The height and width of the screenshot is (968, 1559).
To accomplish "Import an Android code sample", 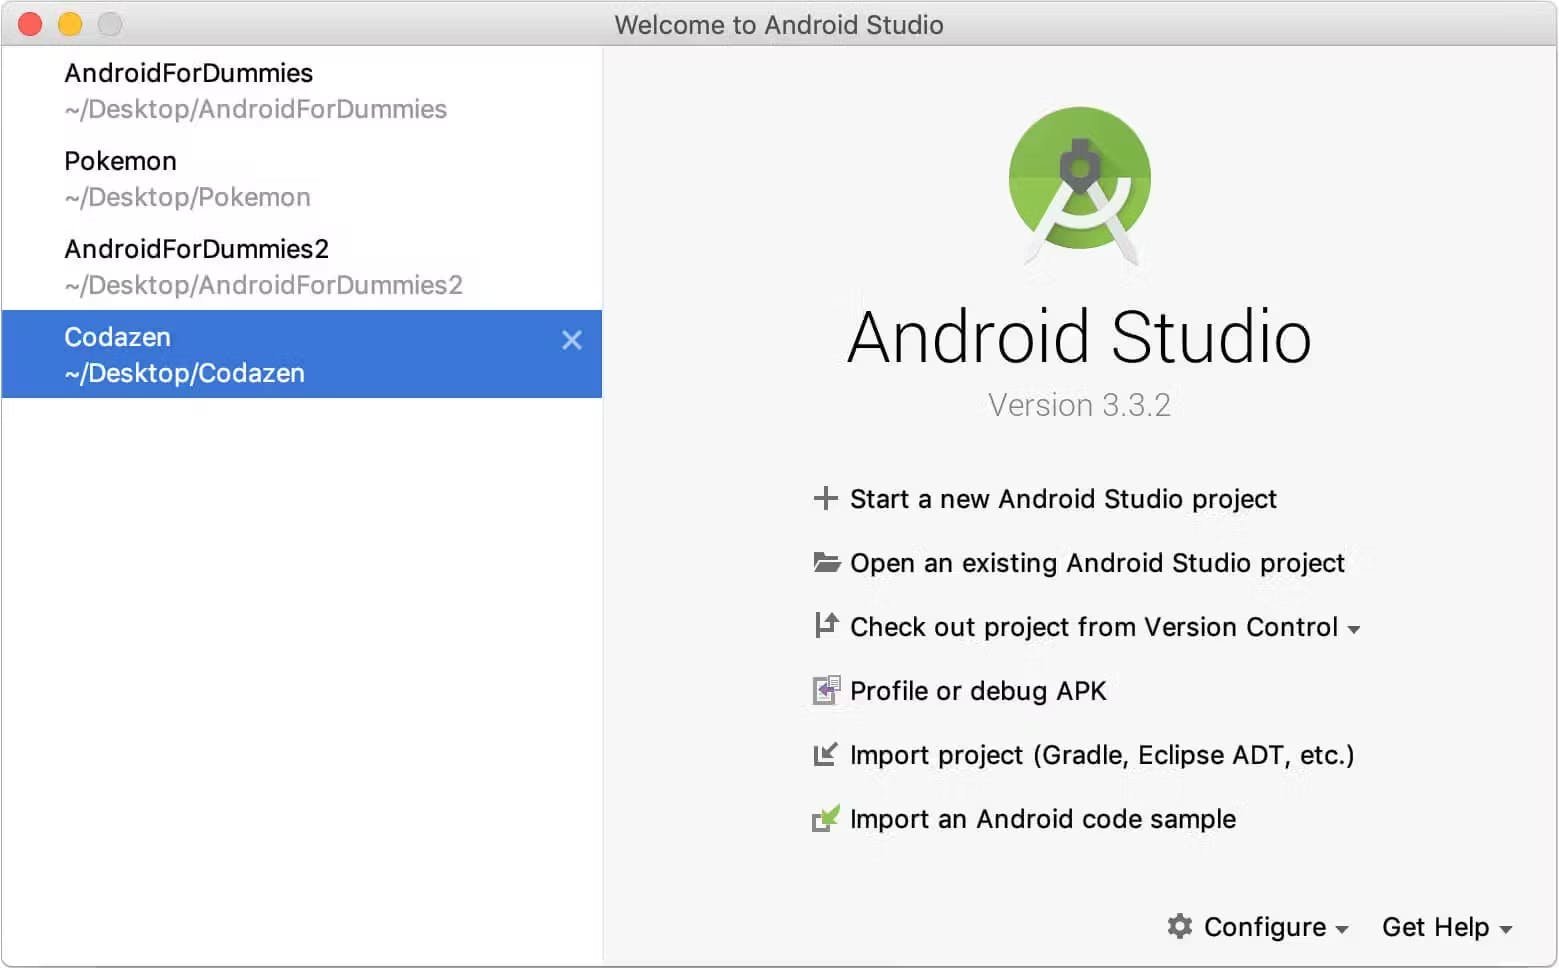I will 1043,819.
